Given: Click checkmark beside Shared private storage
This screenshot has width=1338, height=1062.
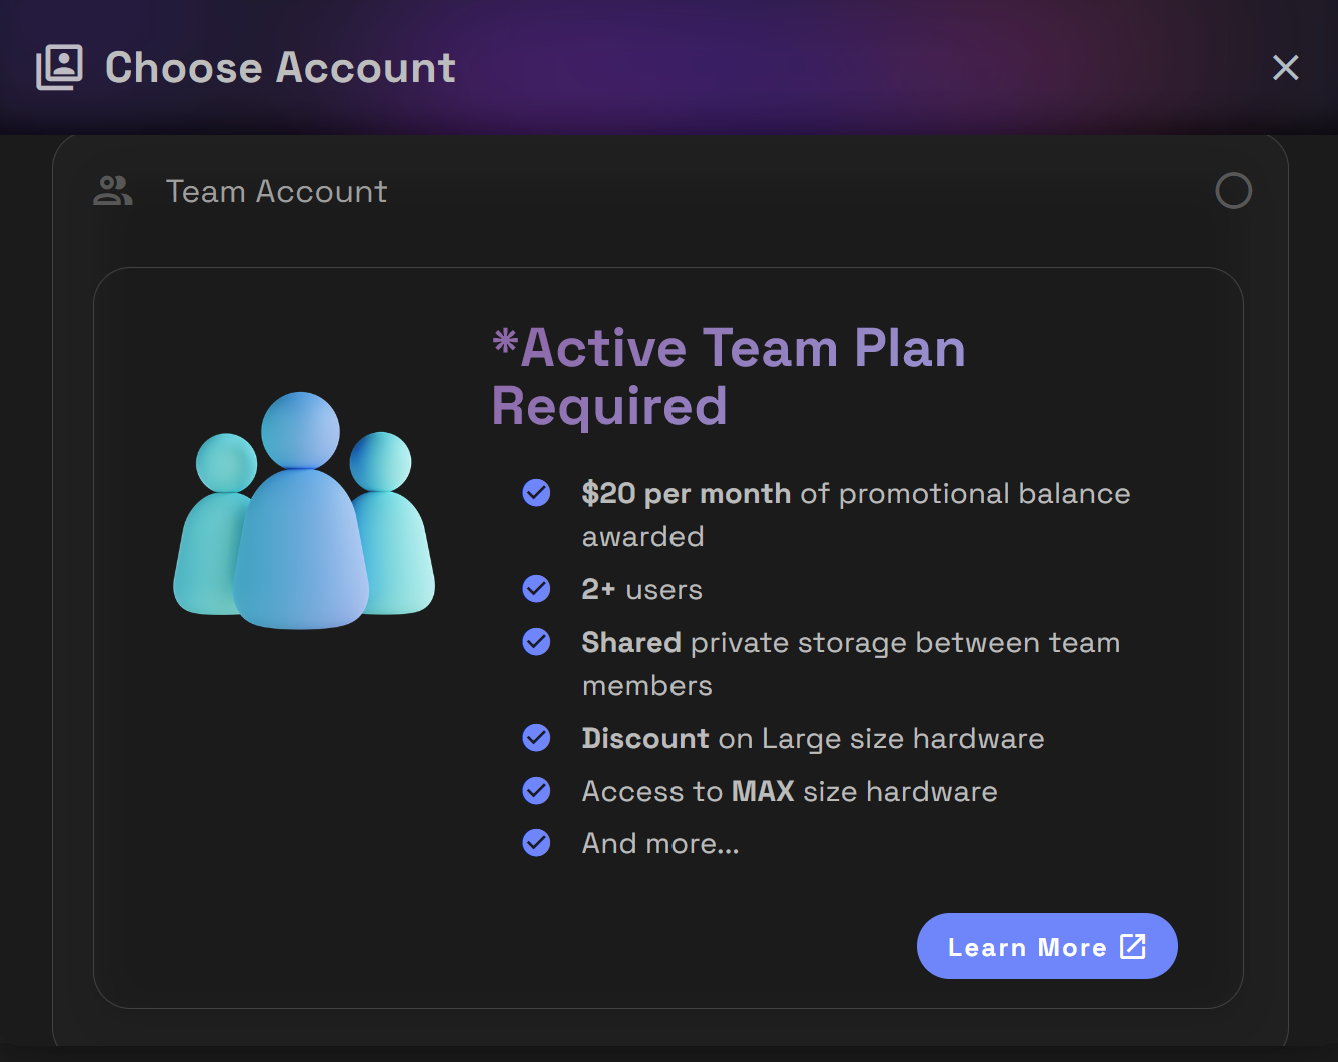Looking at the screenshot, I should pyautogui.click(x=536, y=642).
